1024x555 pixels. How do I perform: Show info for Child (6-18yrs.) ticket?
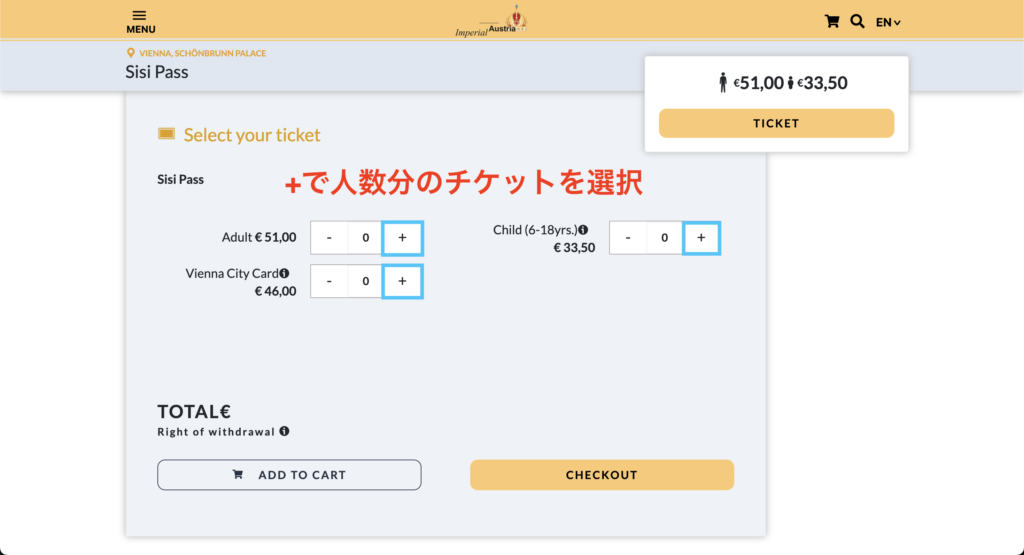pos(583,230)
